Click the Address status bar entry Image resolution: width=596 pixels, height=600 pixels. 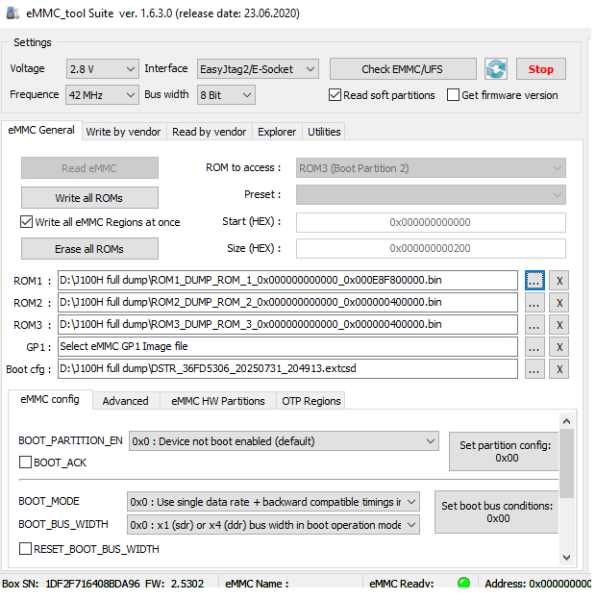[x=538, y=584]
